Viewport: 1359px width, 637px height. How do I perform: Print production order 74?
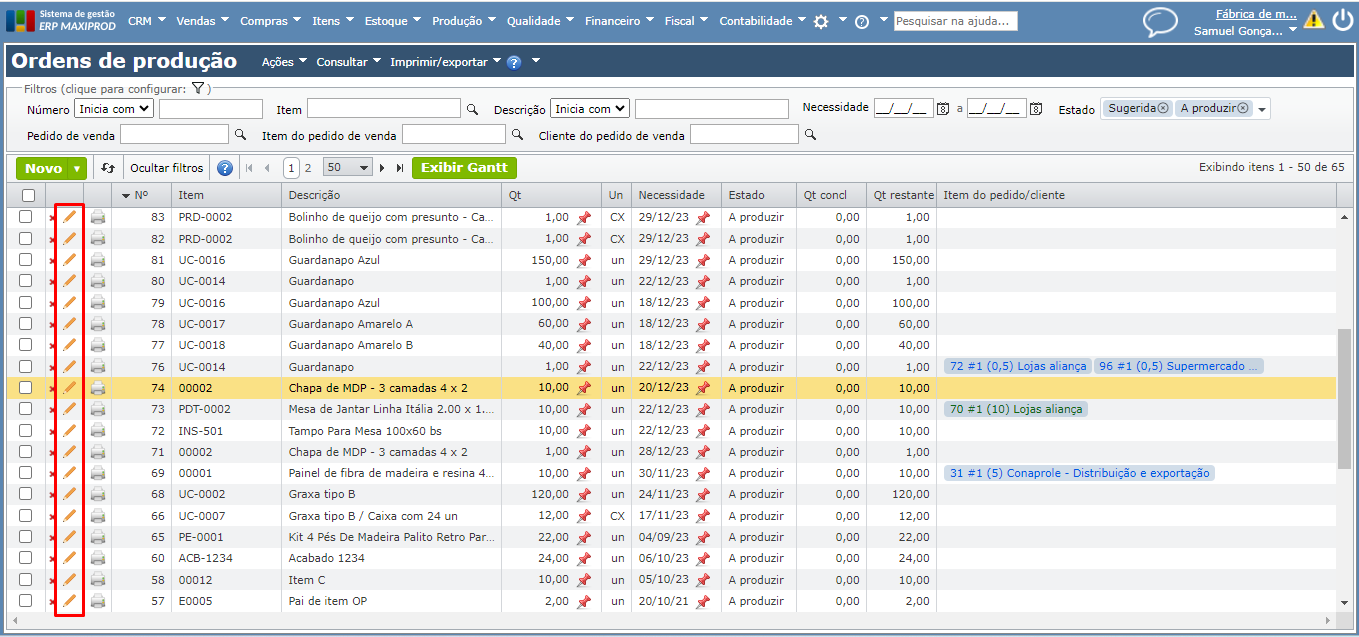click(98, 388)
